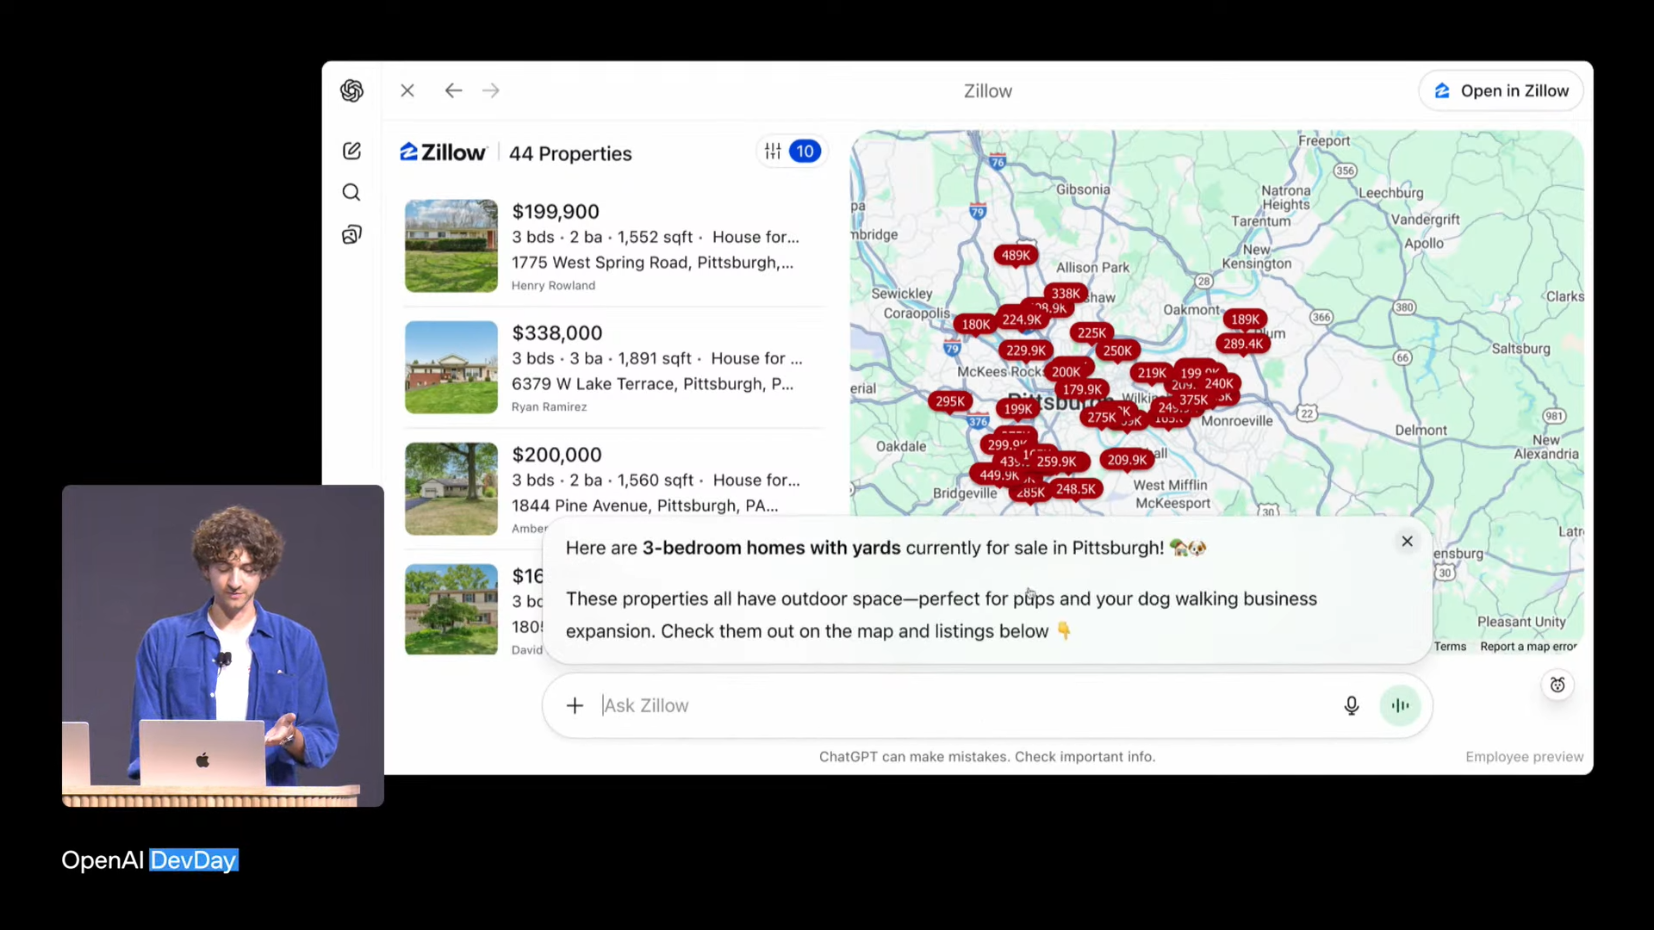The height and width of the screenshot is (930, 1654).
Task: Dismiss the 3-bedroom homes message popup
Action: 1407,541
